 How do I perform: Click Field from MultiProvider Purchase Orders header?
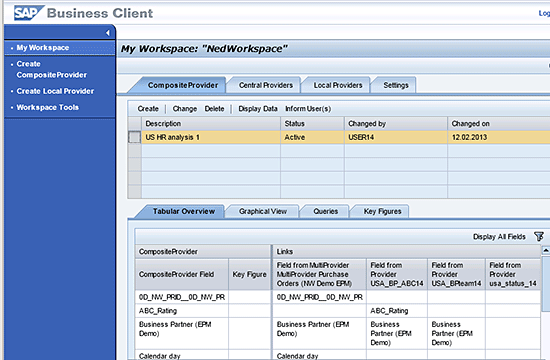319,274
